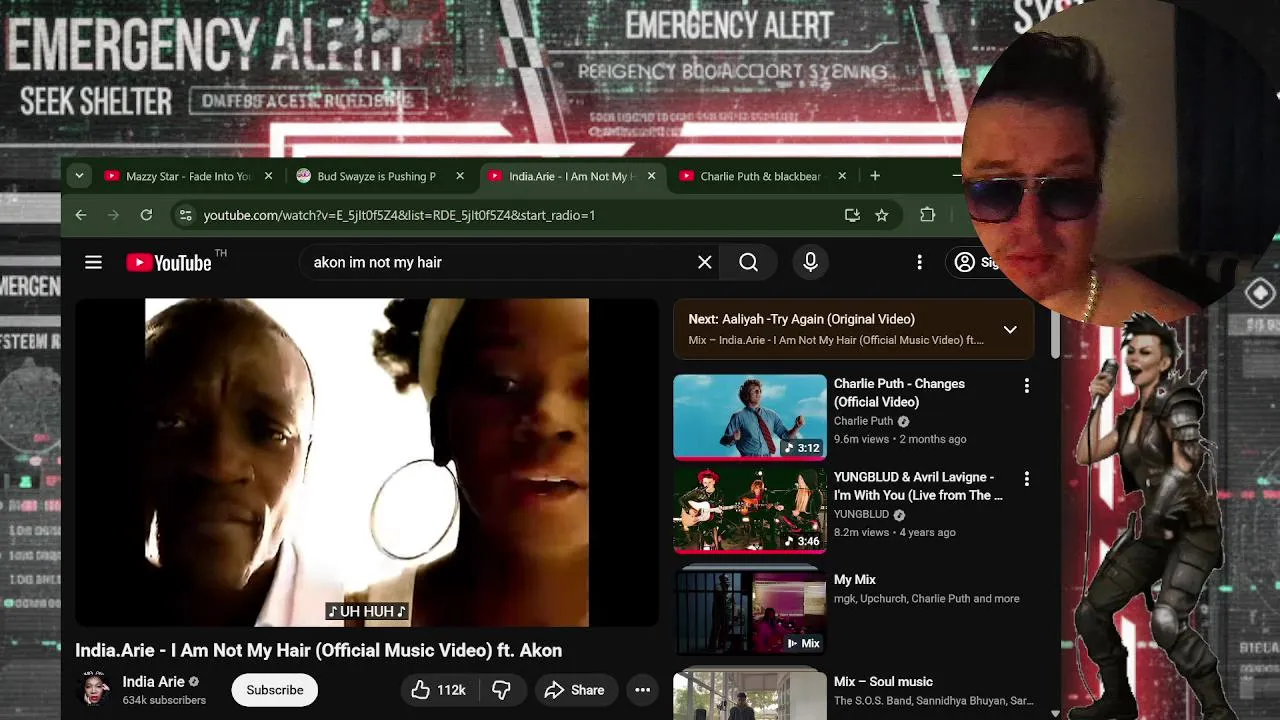
Task: Click the My Mix title
Action: (855, 580)
